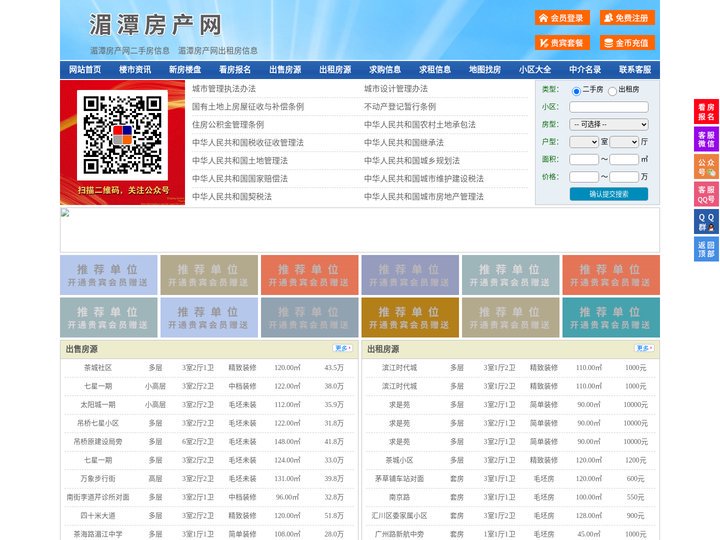The width and height of the screenshot is (720, 540).
Task: Click 更多 in the 出租房源 header
Action: click(x=644, y=349)
